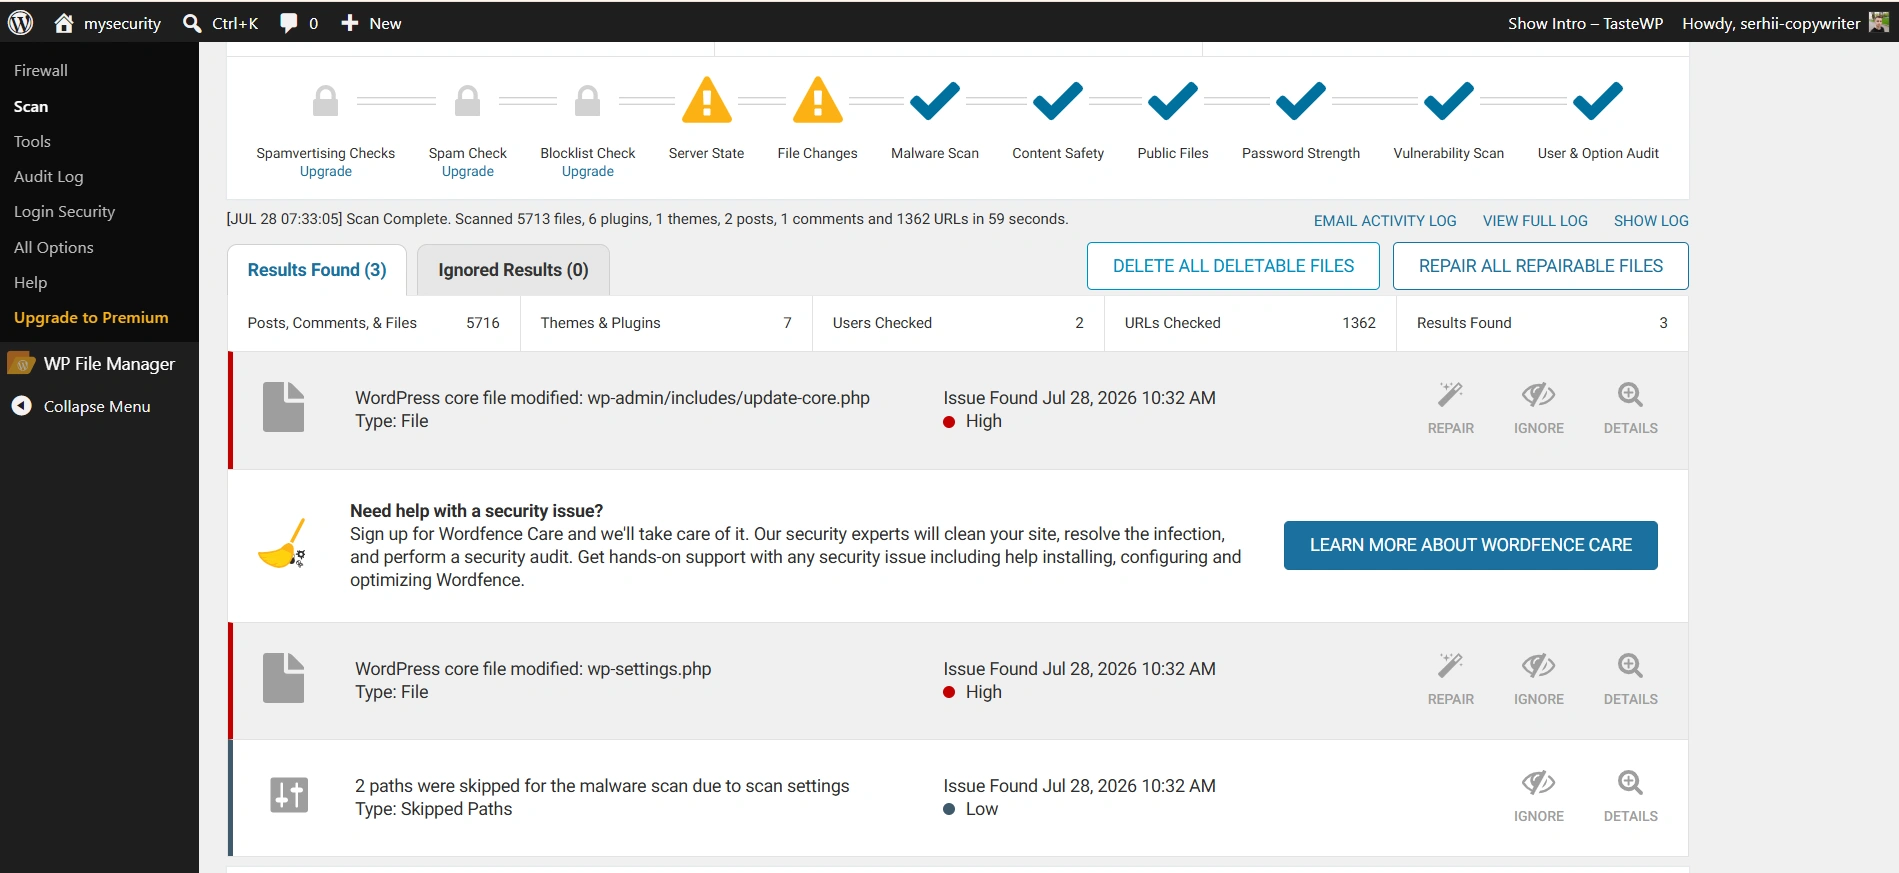Click the Spamvertising Checks lock icon

click(x=325, y=101)
